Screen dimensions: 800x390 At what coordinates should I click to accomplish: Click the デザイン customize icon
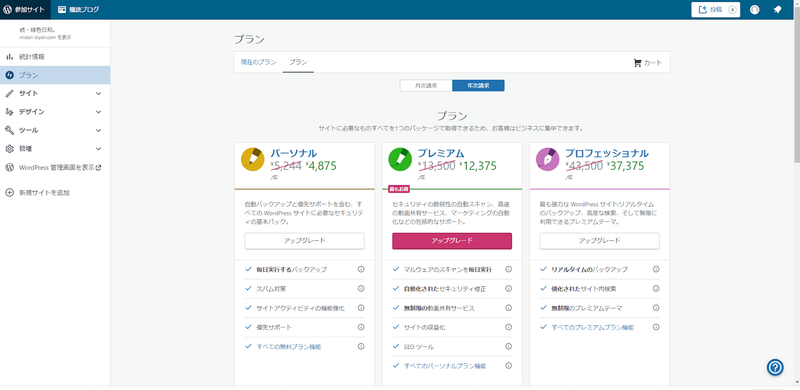[x=9, y=112]
